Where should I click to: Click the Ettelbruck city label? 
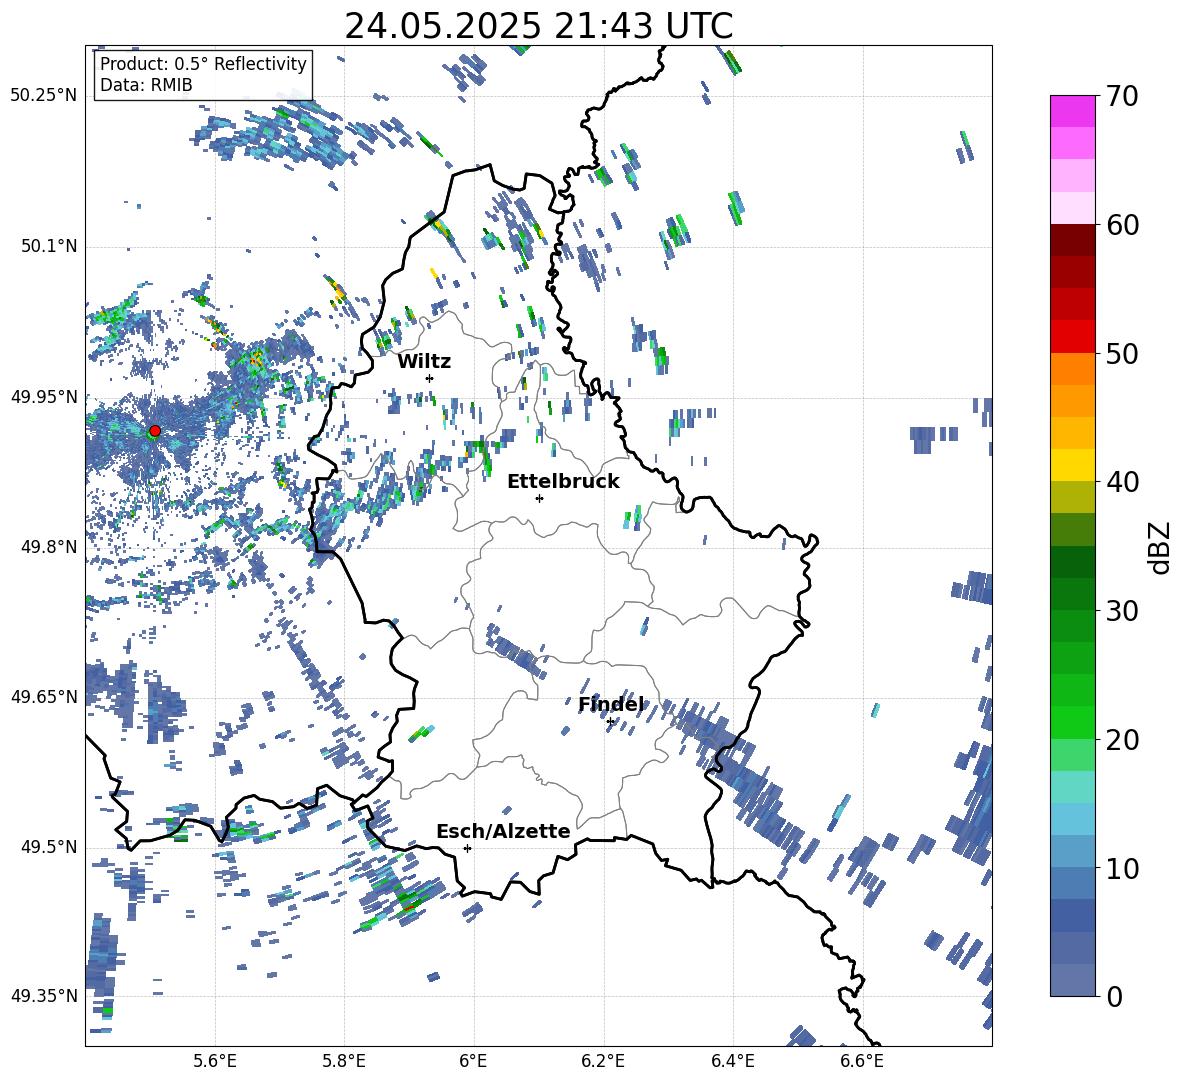(x=563, y=482)
